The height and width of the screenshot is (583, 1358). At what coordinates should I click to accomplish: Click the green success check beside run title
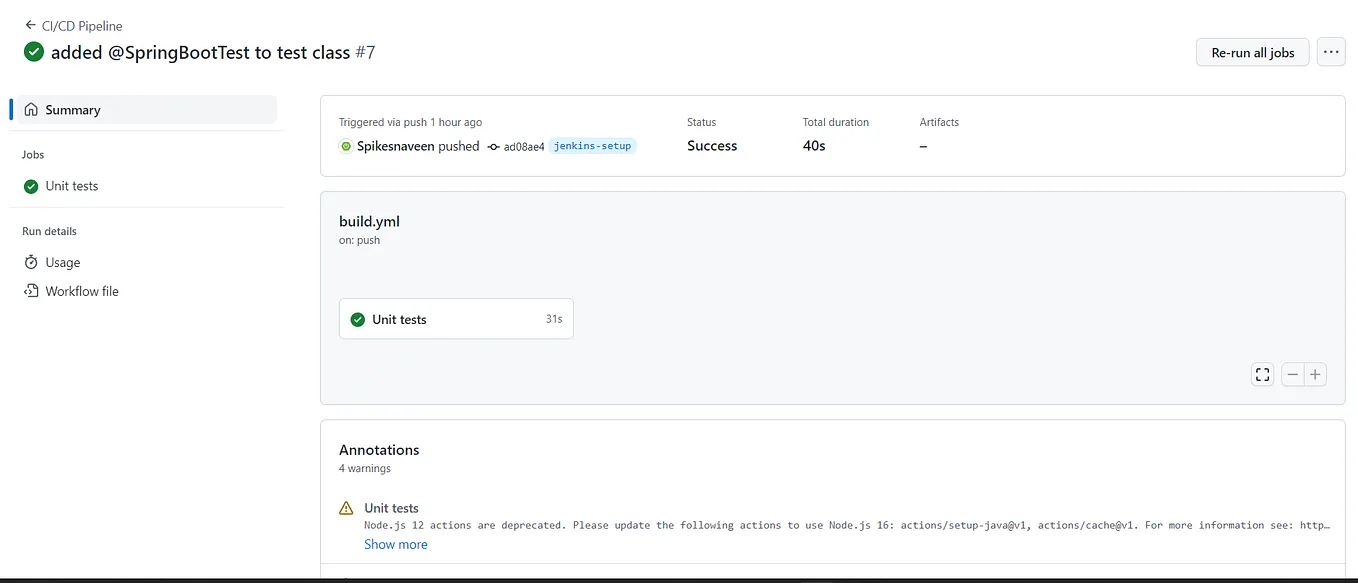(33, 51)
